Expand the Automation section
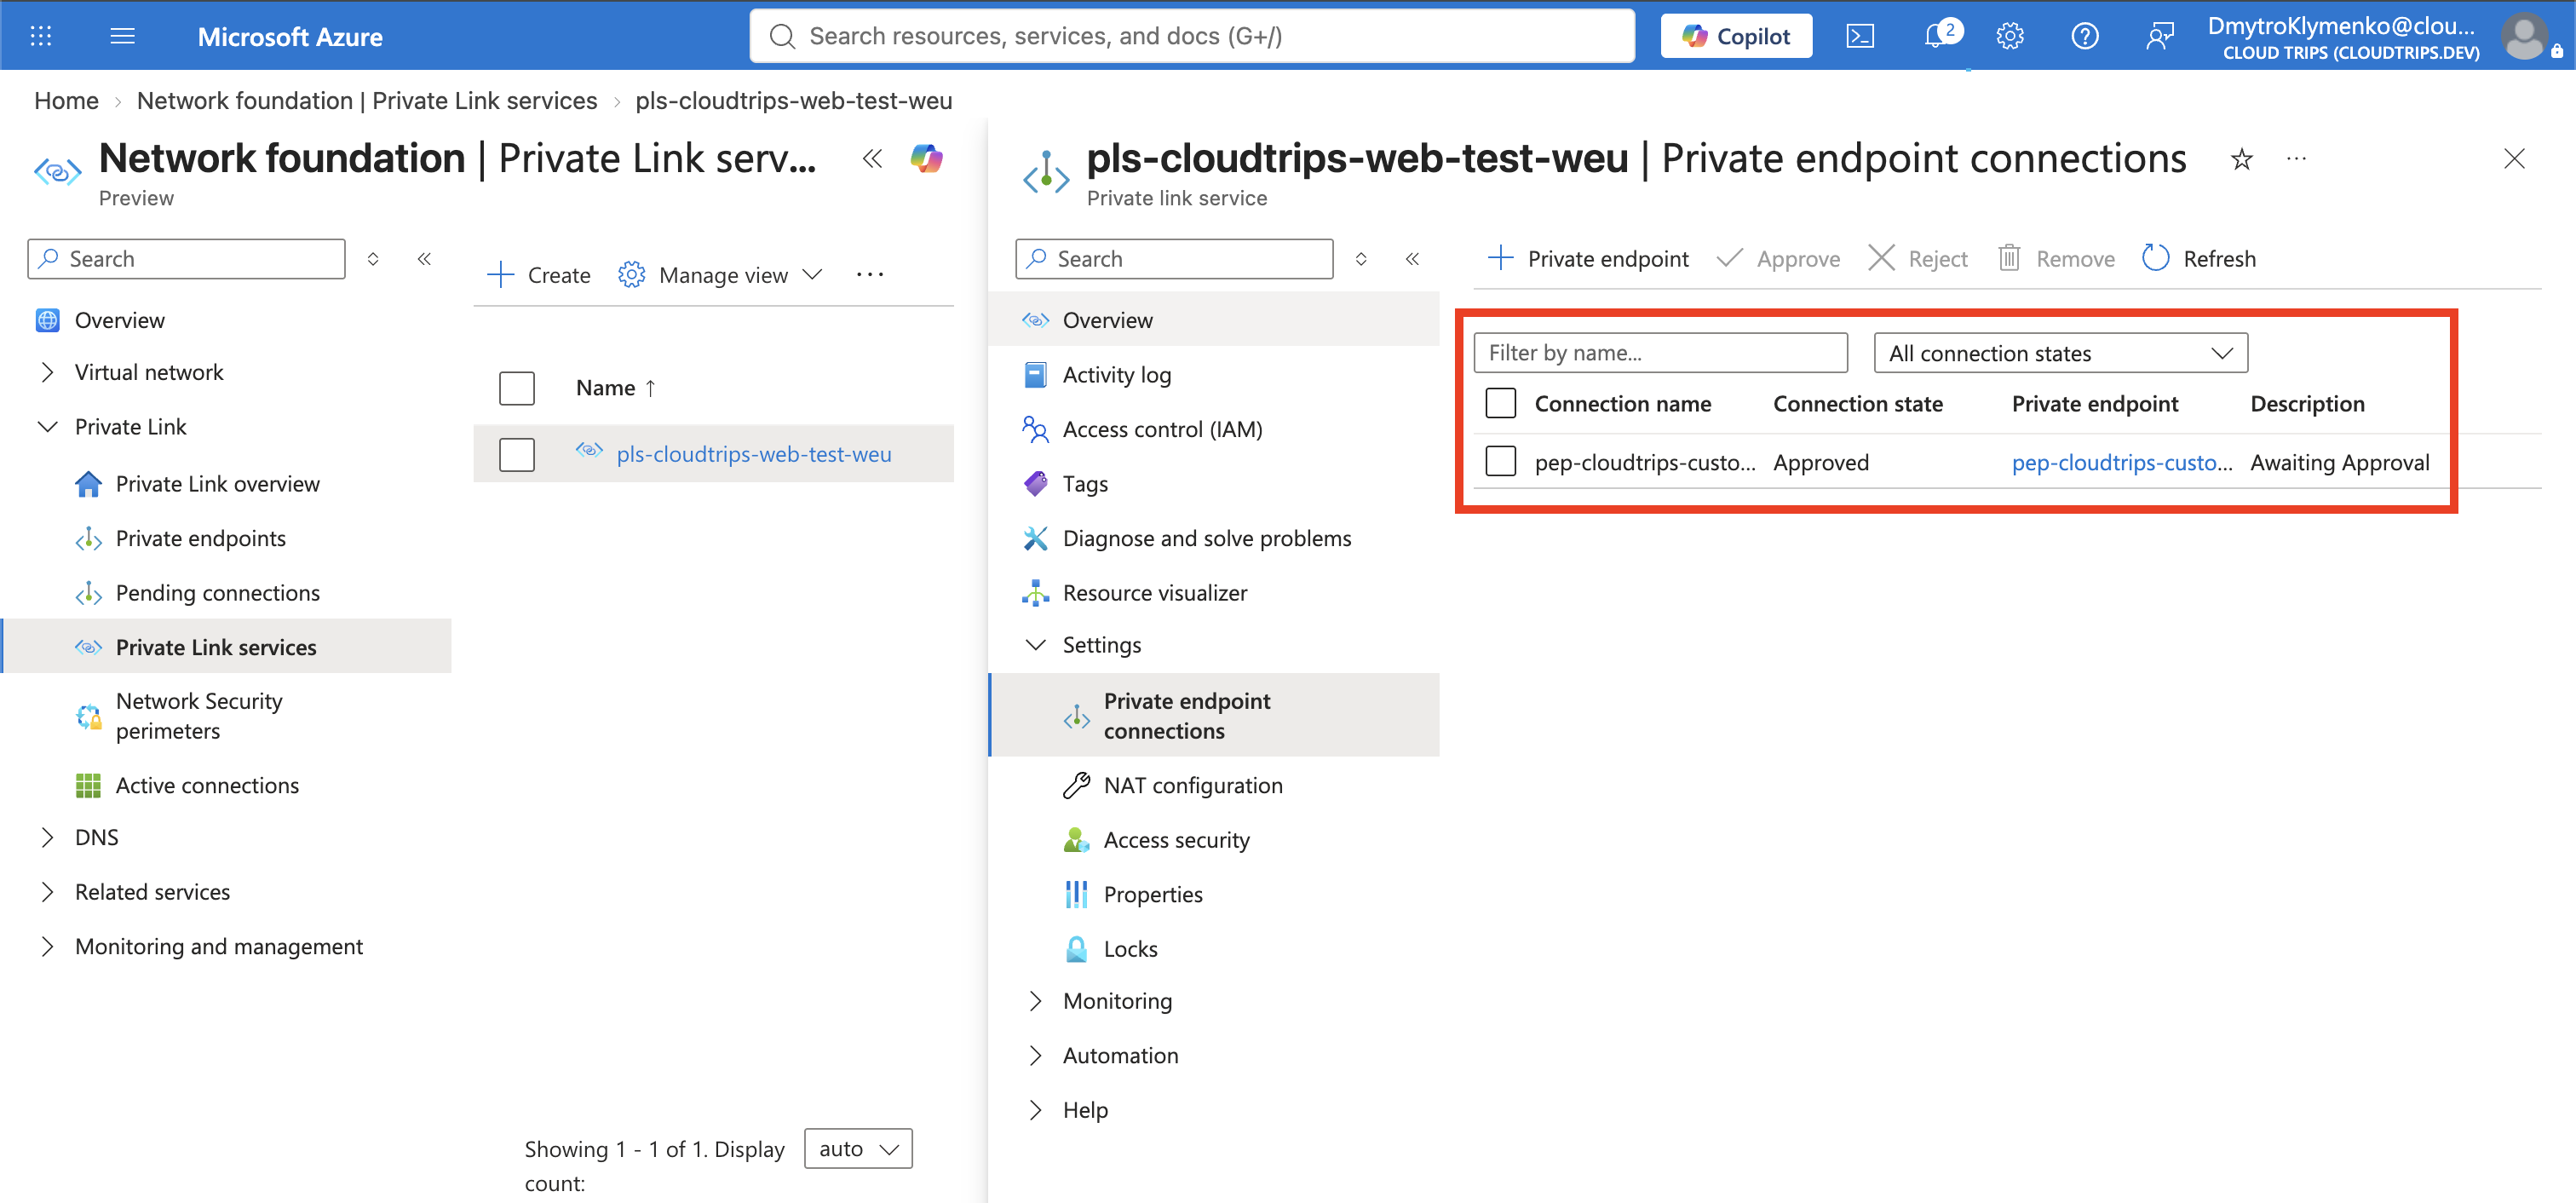2576x1203 pixels. coord(1036,1055)
